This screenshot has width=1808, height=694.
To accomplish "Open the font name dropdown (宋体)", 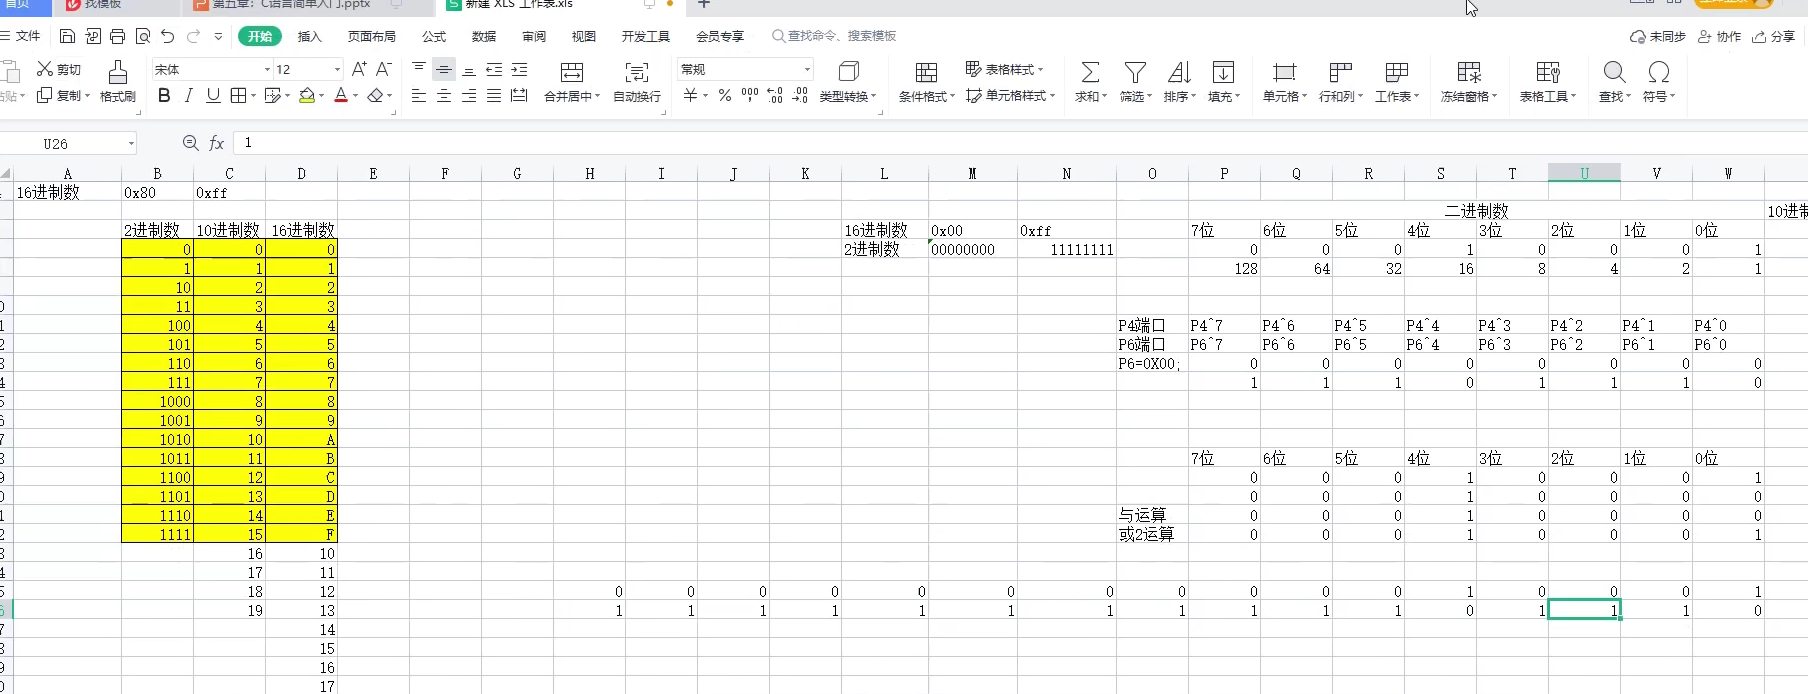I will [267, 70].
